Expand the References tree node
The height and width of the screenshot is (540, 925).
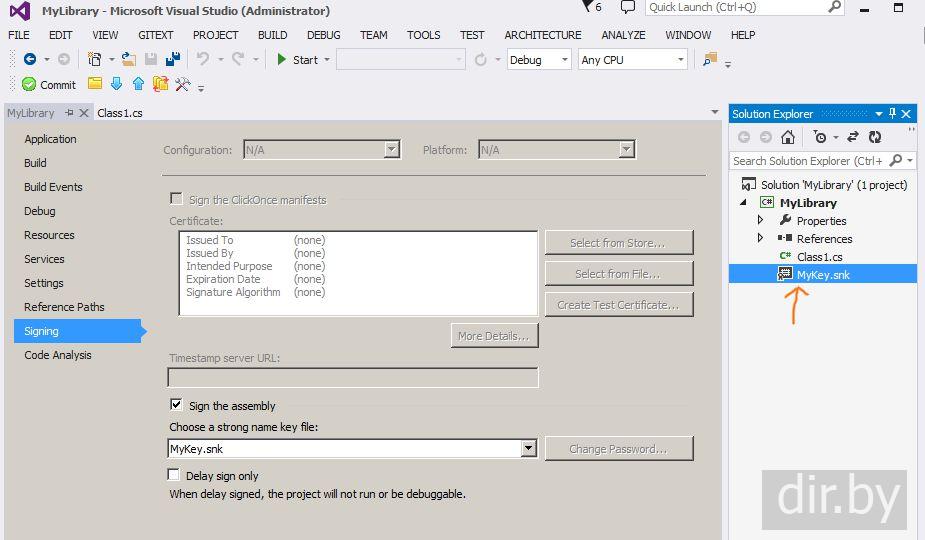point(760,238)
